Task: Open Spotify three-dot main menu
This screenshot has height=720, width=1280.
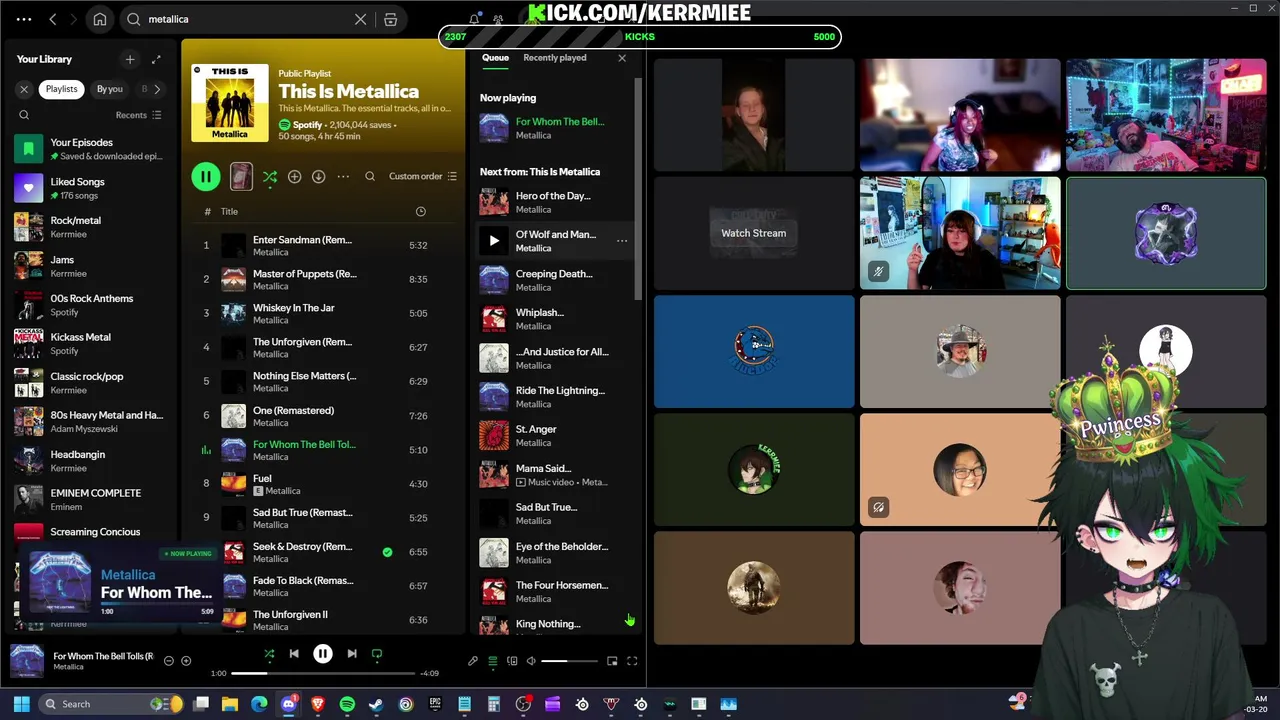Action: pos(24,19)
